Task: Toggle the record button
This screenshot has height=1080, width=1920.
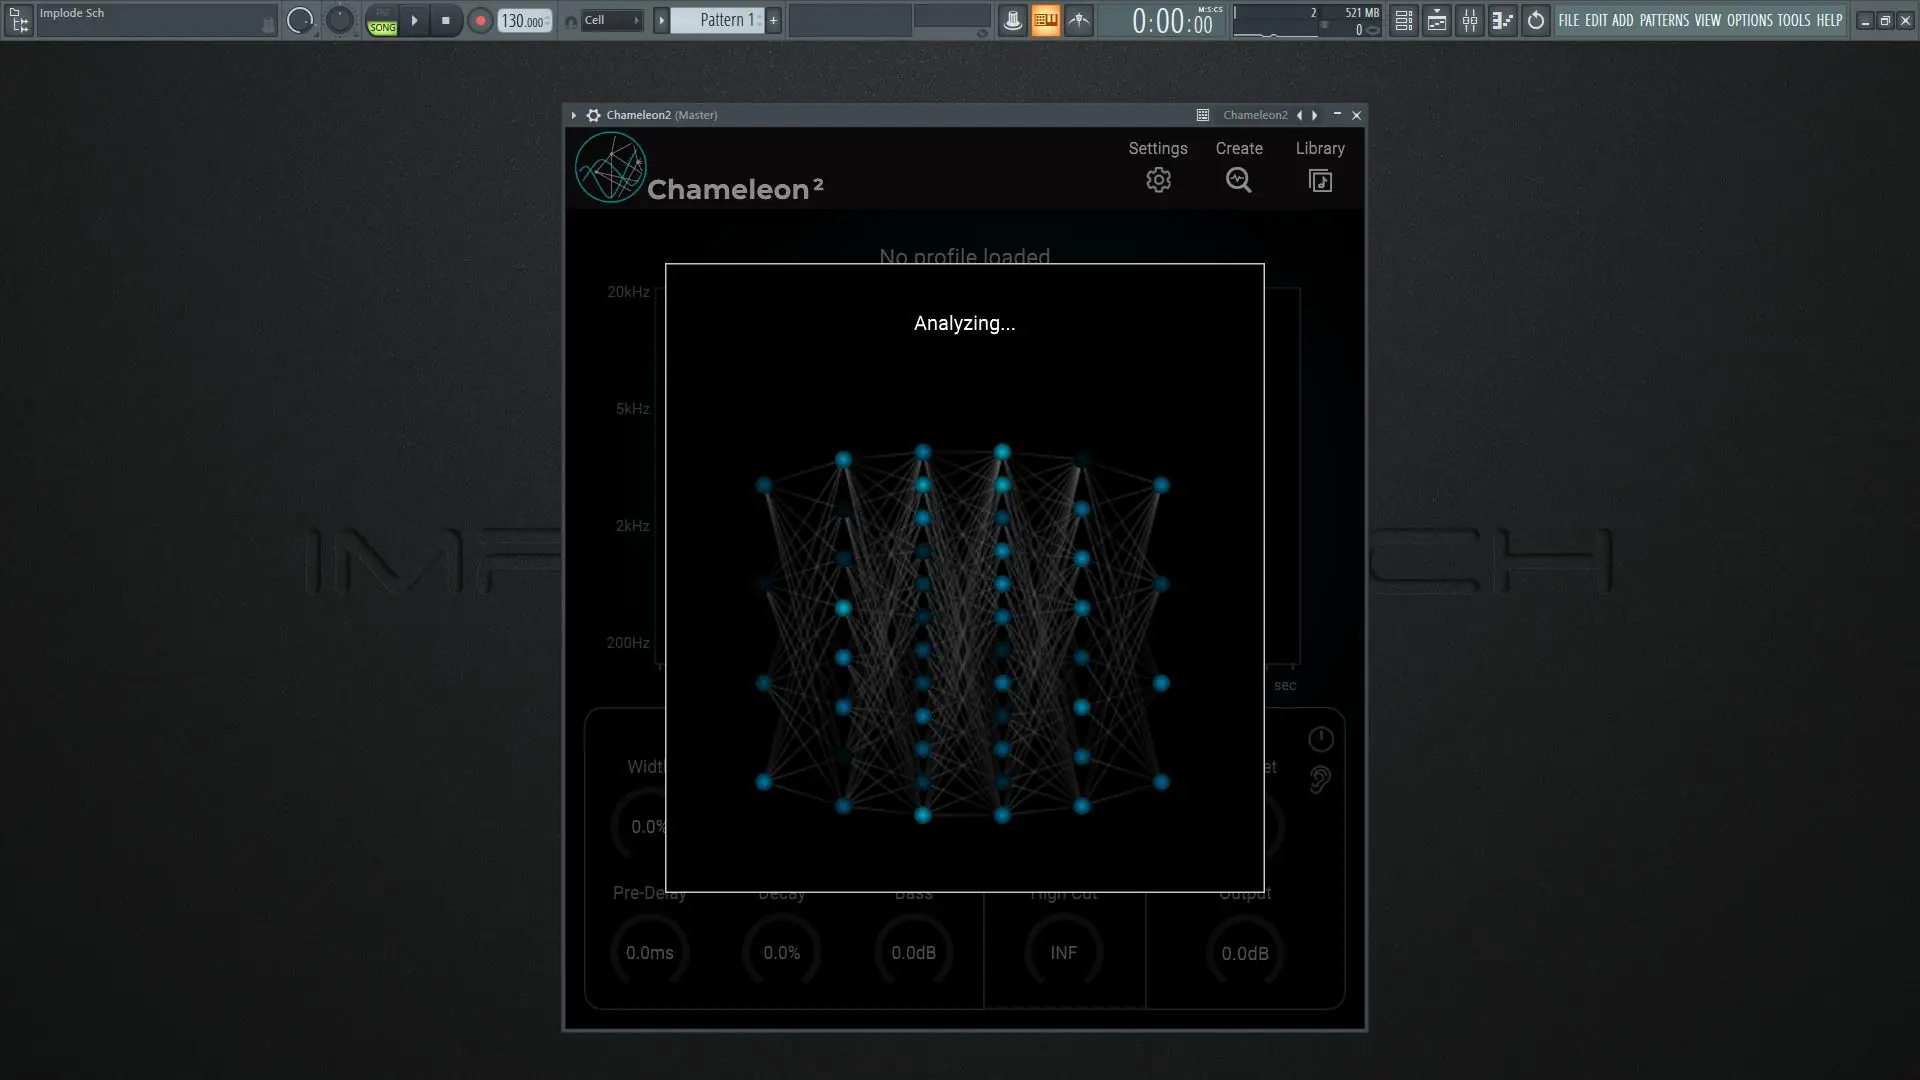Action: coord(480,20)
